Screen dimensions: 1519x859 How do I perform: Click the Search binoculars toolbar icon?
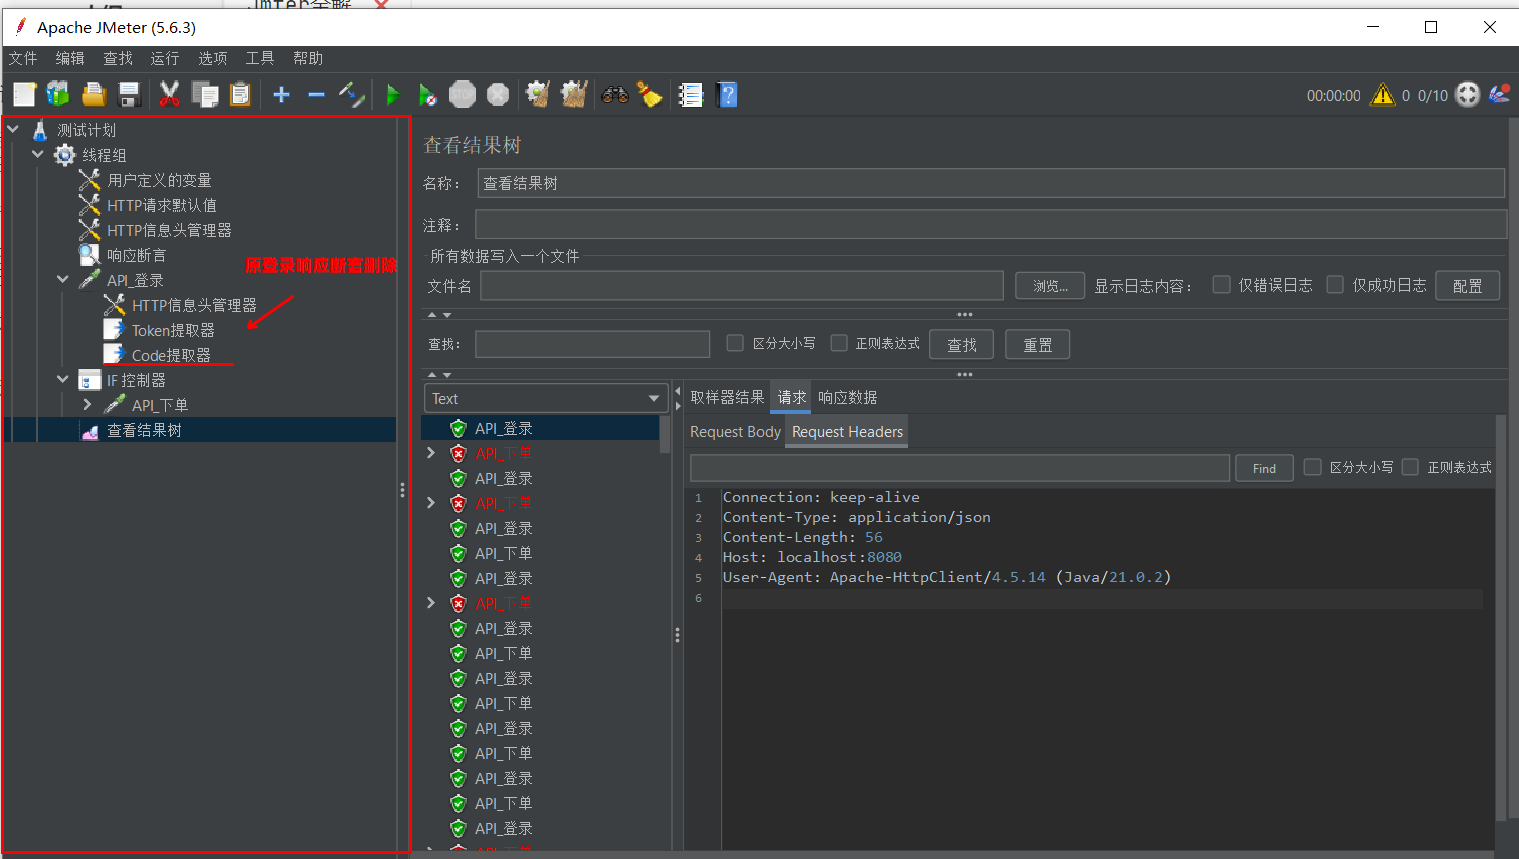614,95
